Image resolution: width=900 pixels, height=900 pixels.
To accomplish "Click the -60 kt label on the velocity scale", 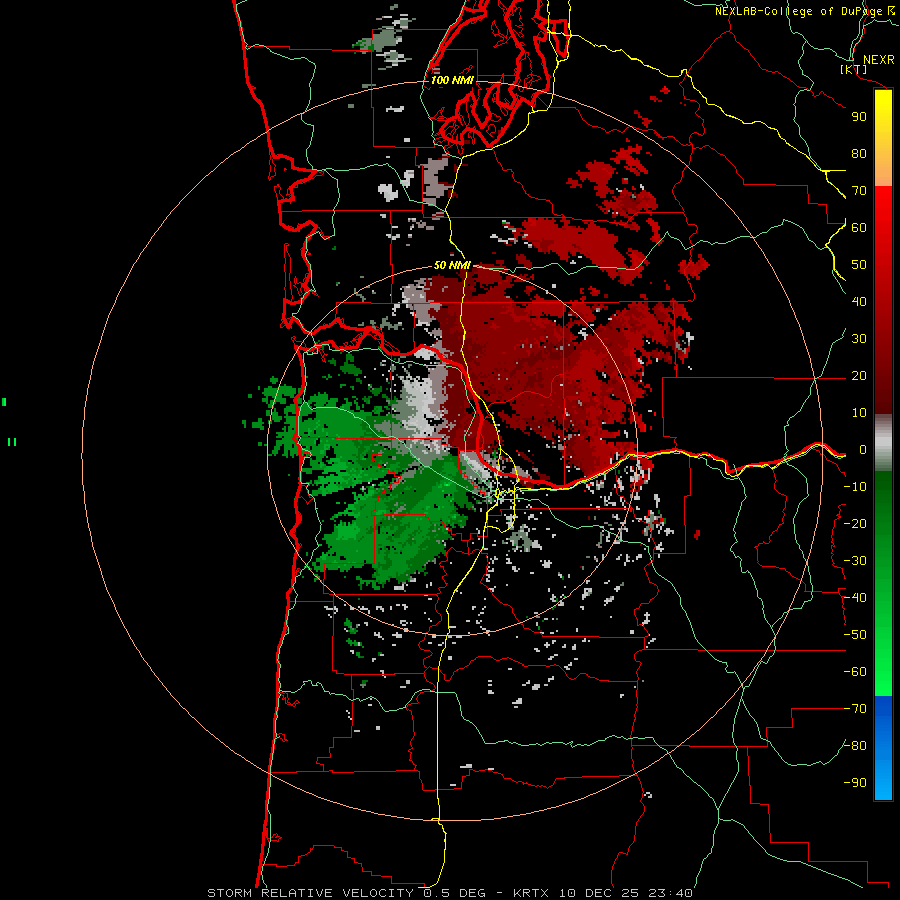I will (855, 672).
